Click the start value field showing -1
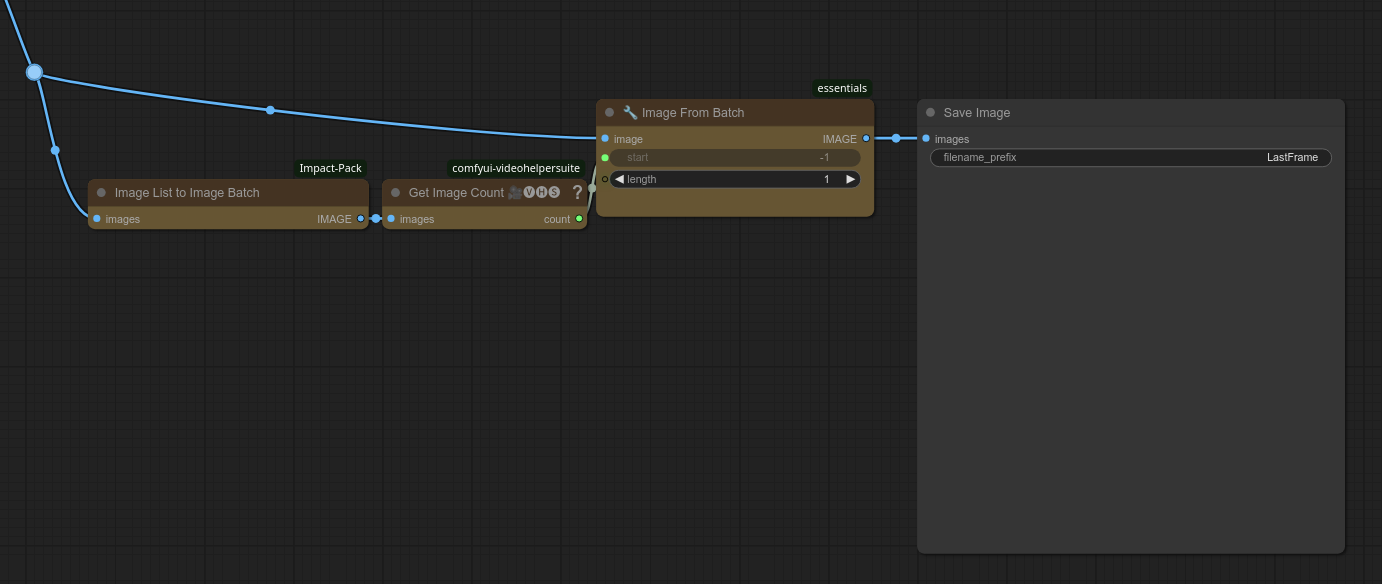The width and height of the screenshot is (1382, 584). [735, 158]
